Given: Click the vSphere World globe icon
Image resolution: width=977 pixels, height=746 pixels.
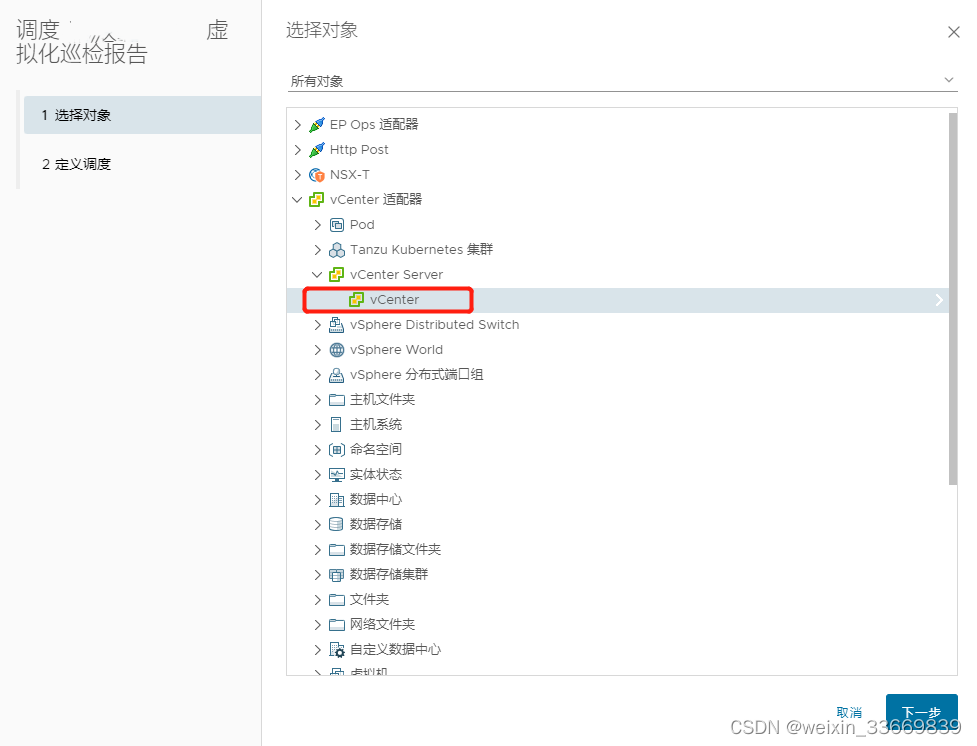Looking at the screenshot, I should click(336, 350).
